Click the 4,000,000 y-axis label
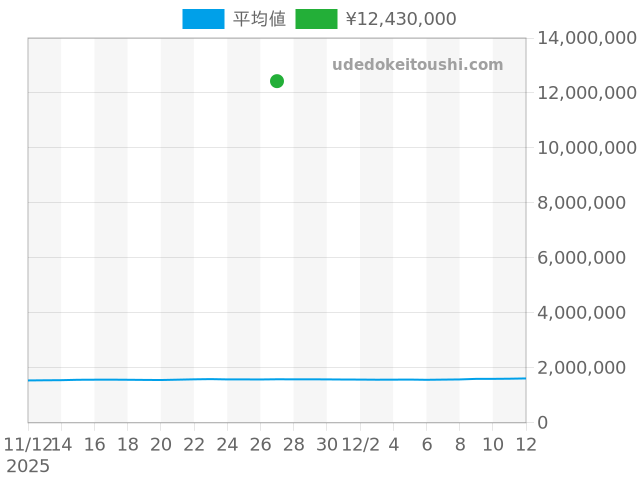The height and width of the screenshot is (480, 640). pos(581,313)
